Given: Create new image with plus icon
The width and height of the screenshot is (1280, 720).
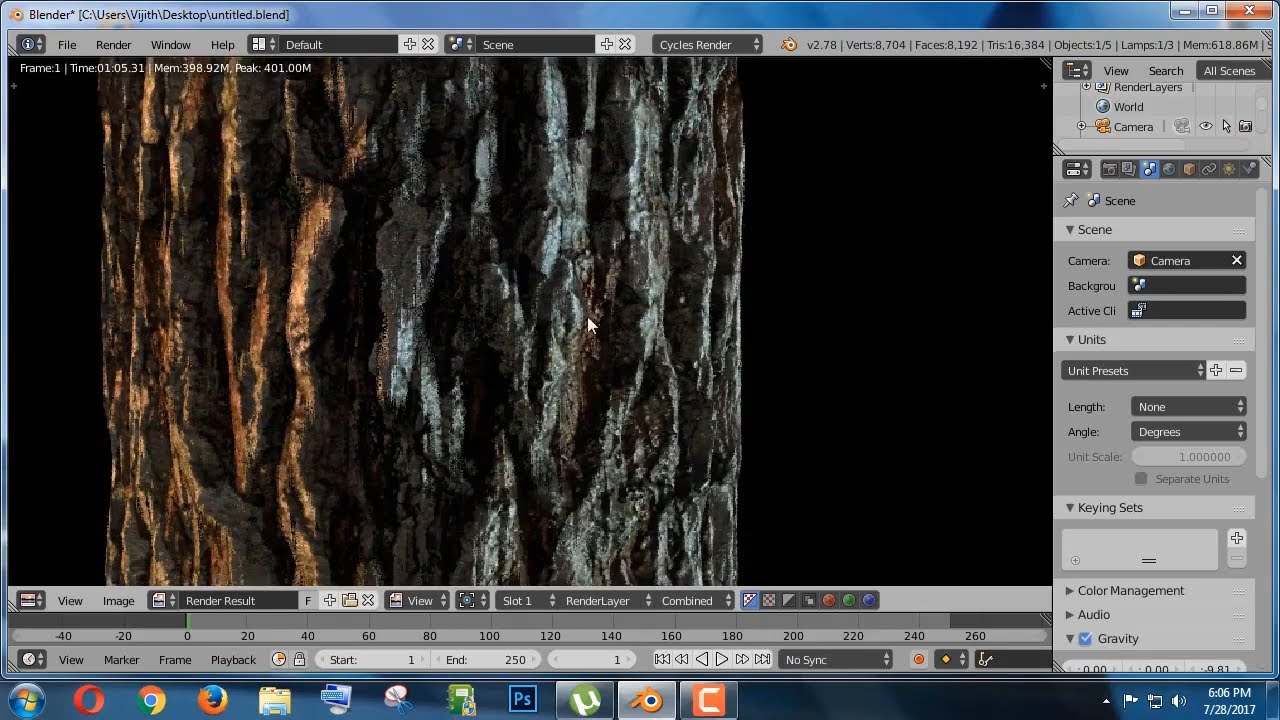Looking at the screenshot, I should tap(330, 600).
